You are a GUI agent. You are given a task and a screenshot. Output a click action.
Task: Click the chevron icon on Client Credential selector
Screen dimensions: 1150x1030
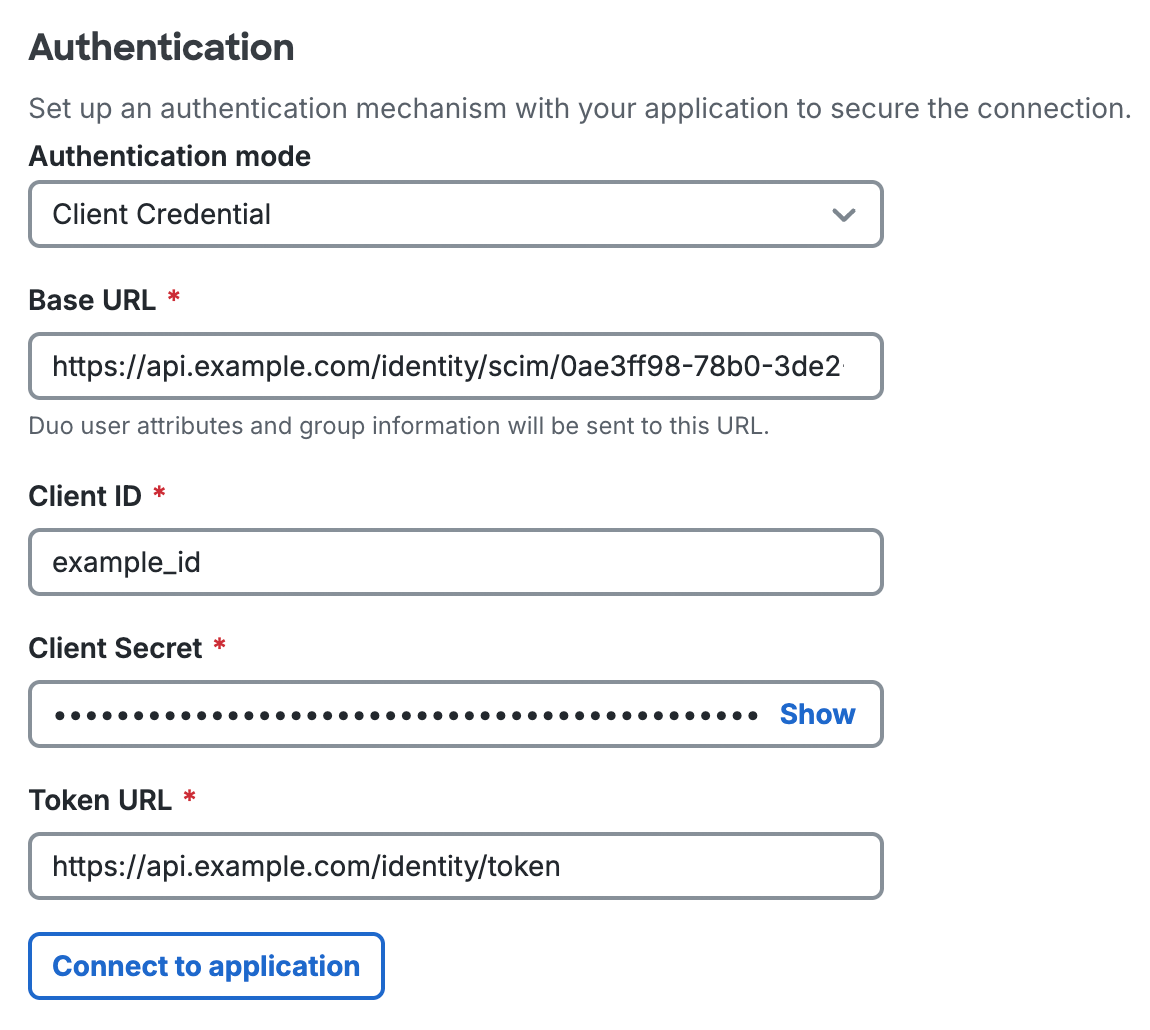pyautogui.click(x=843, y=214)
